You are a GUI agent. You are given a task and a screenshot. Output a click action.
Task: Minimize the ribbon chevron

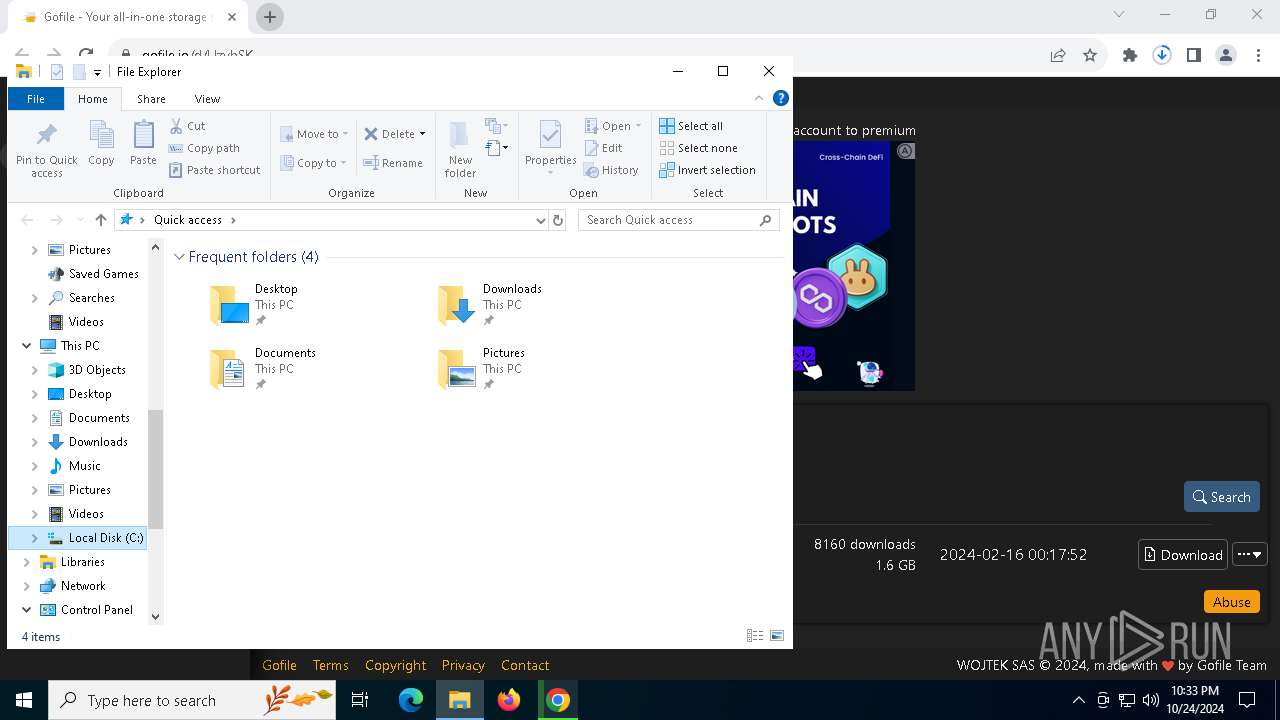(759, 98)
